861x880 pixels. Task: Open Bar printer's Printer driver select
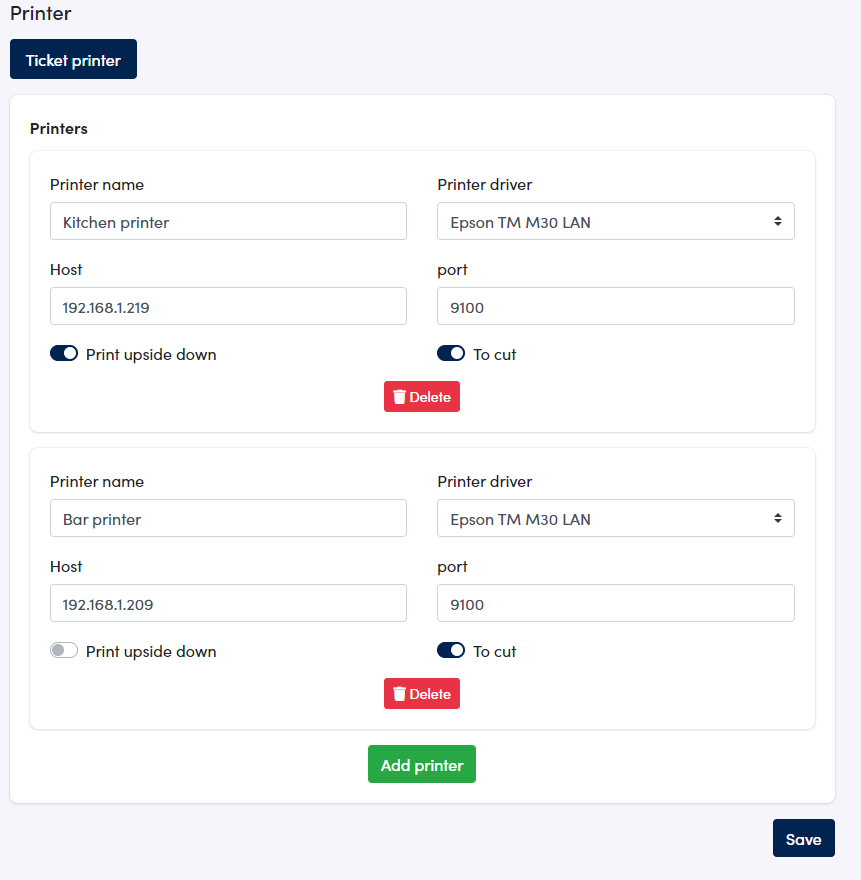coord(616,518)
